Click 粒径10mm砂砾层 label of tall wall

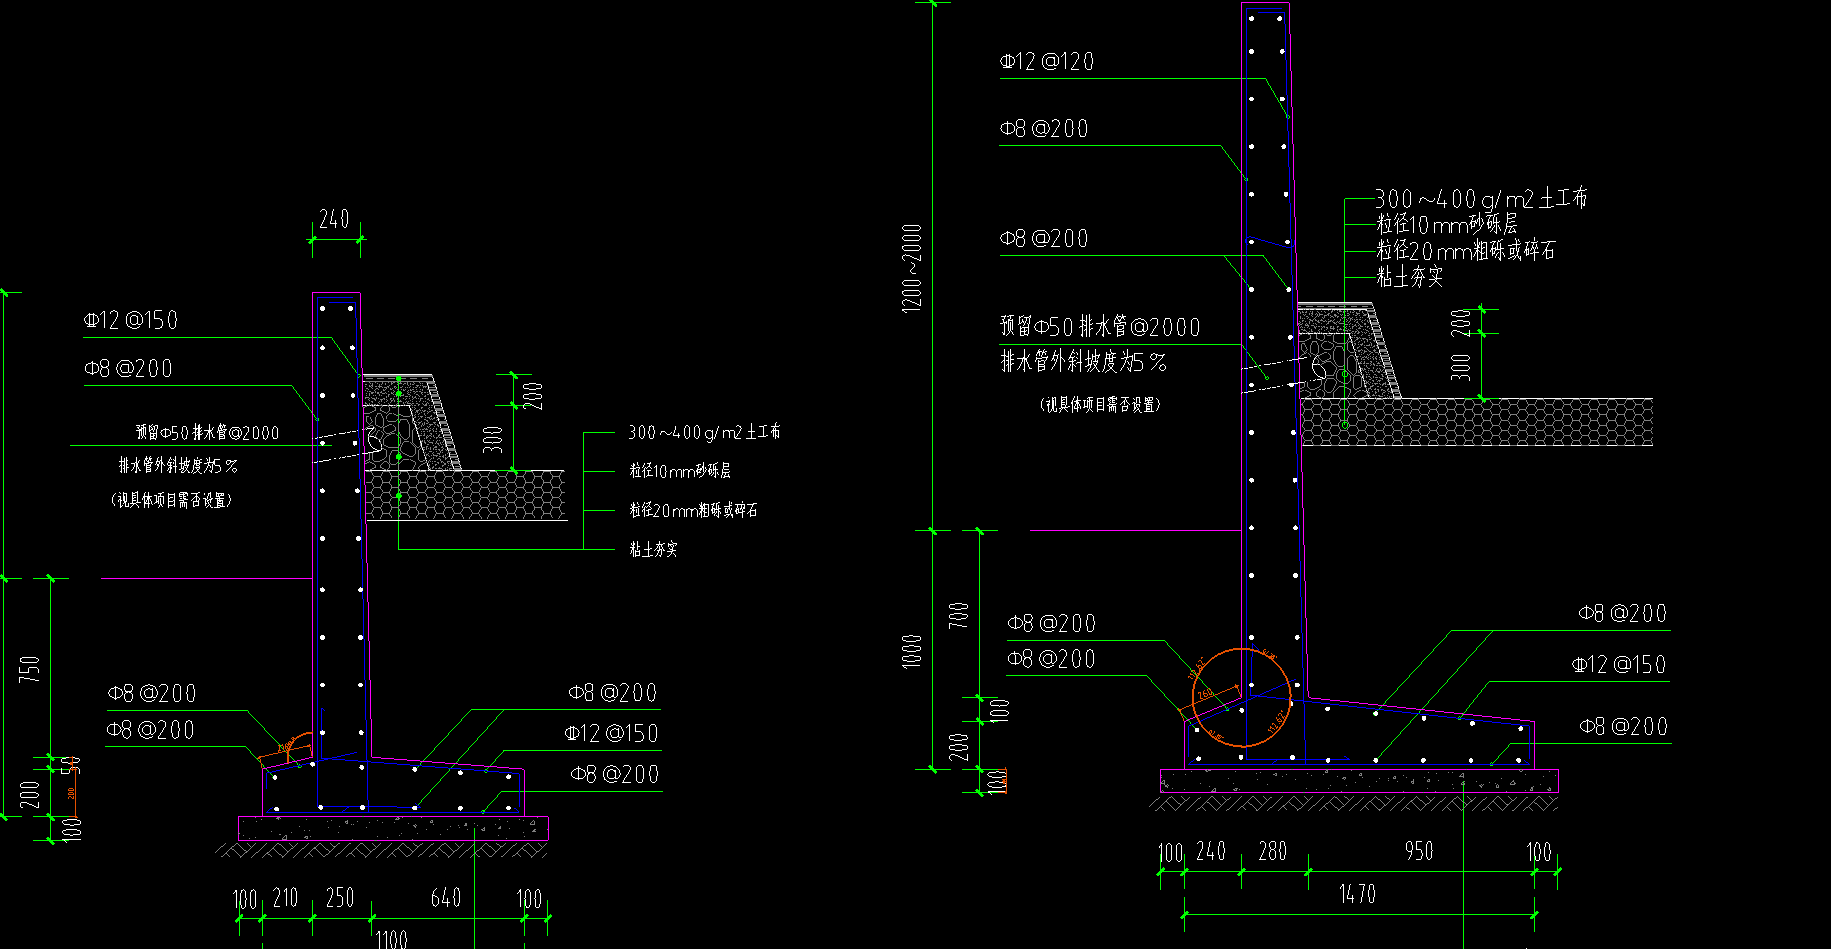(x=1447, y=224)
